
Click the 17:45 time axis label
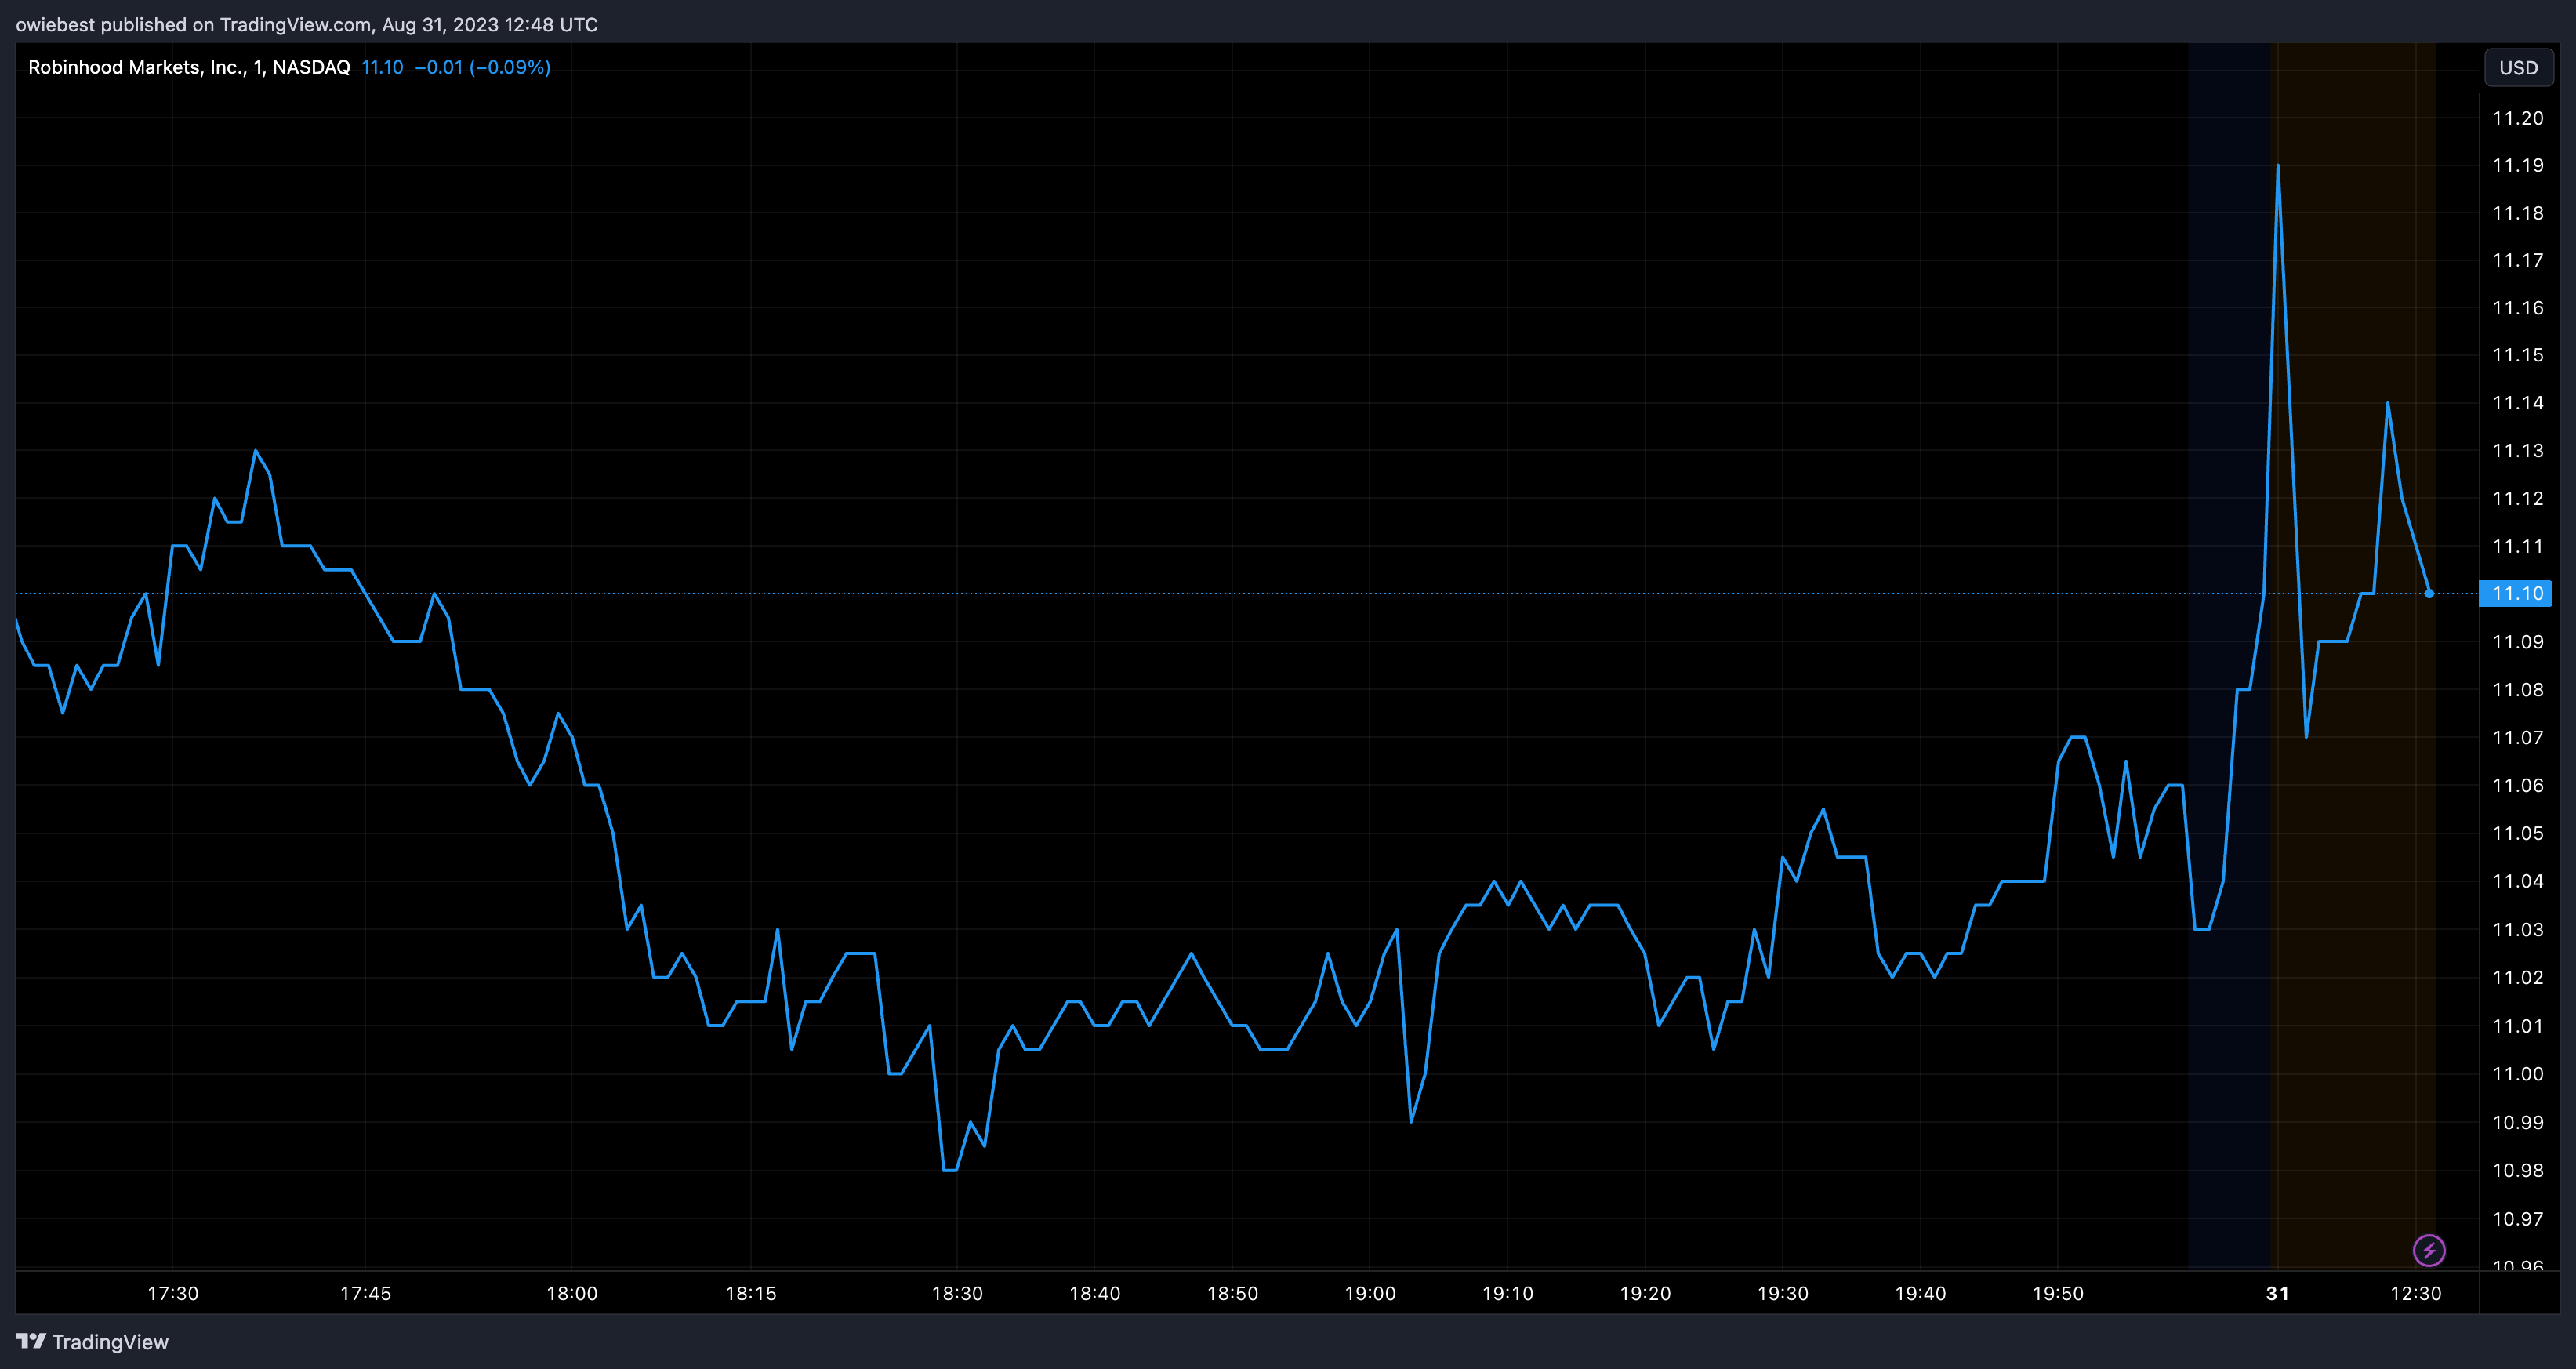point(366,1293)
